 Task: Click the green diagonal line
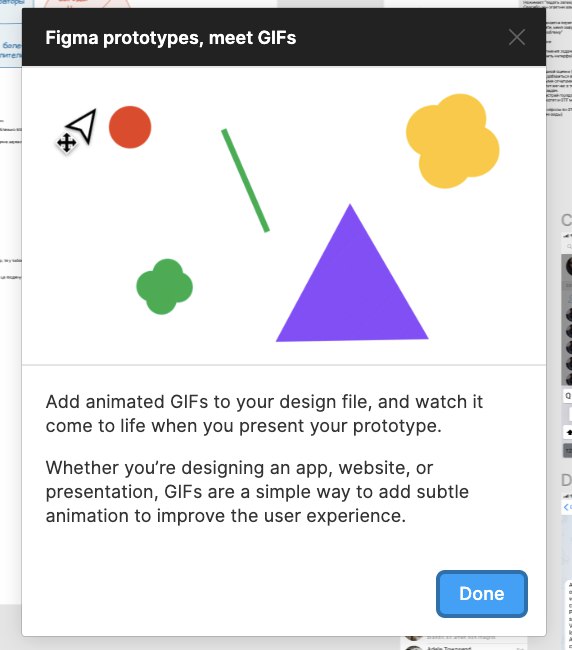[x=245, y=180]
